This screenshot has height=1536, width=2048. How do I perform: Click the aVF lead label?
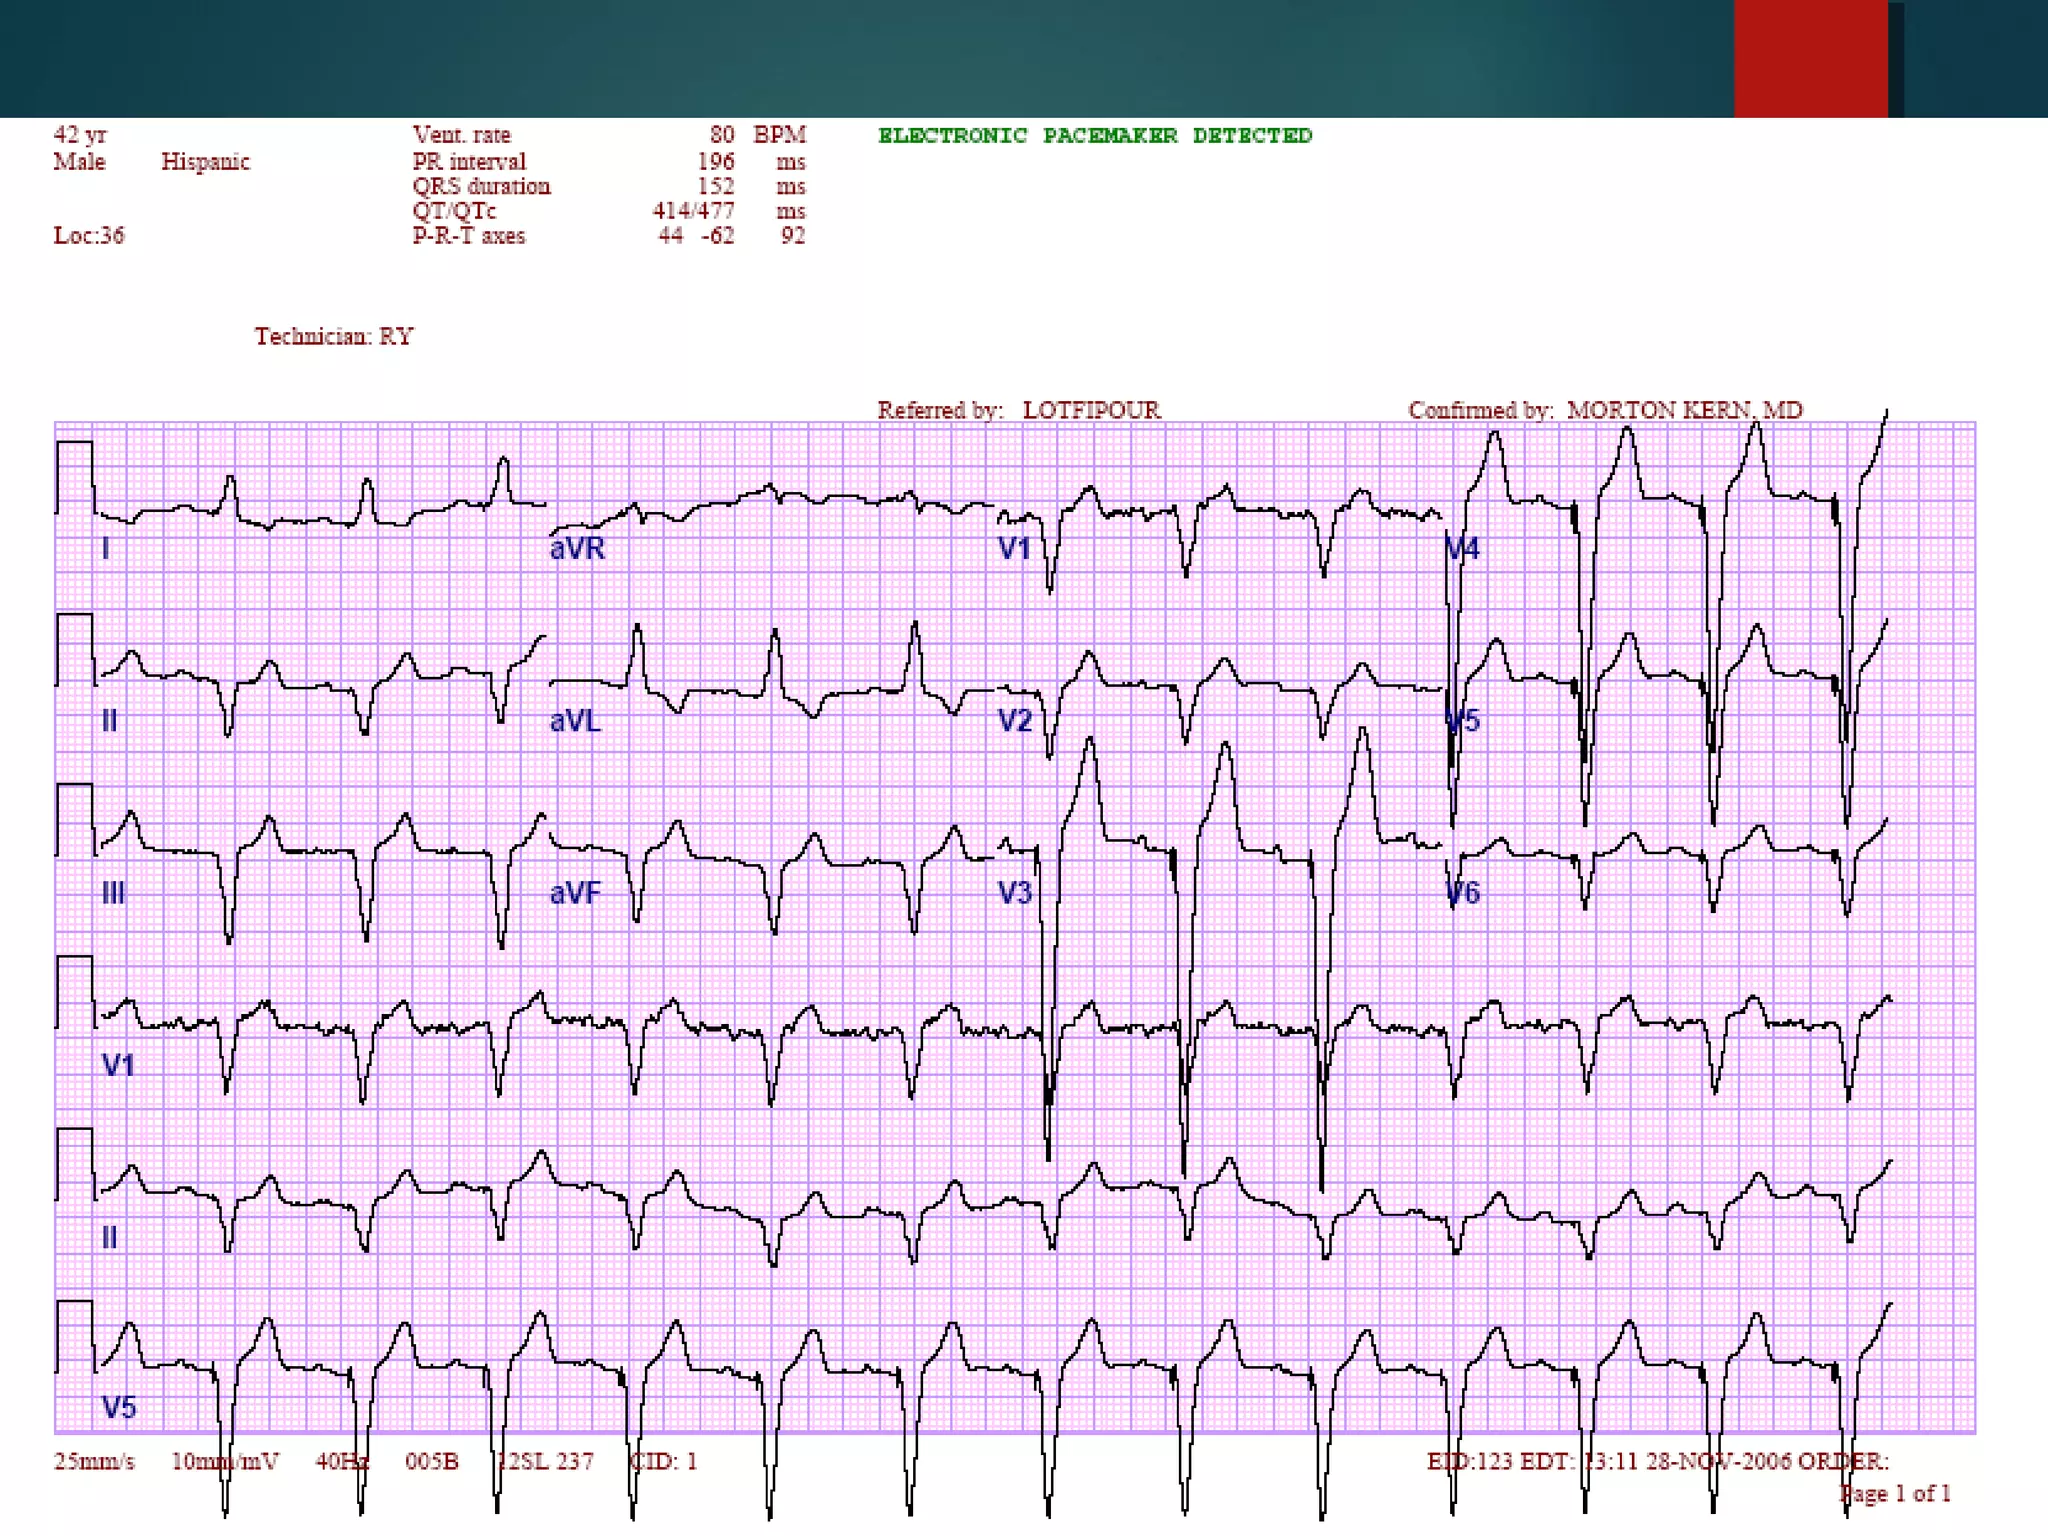point(575,893)
